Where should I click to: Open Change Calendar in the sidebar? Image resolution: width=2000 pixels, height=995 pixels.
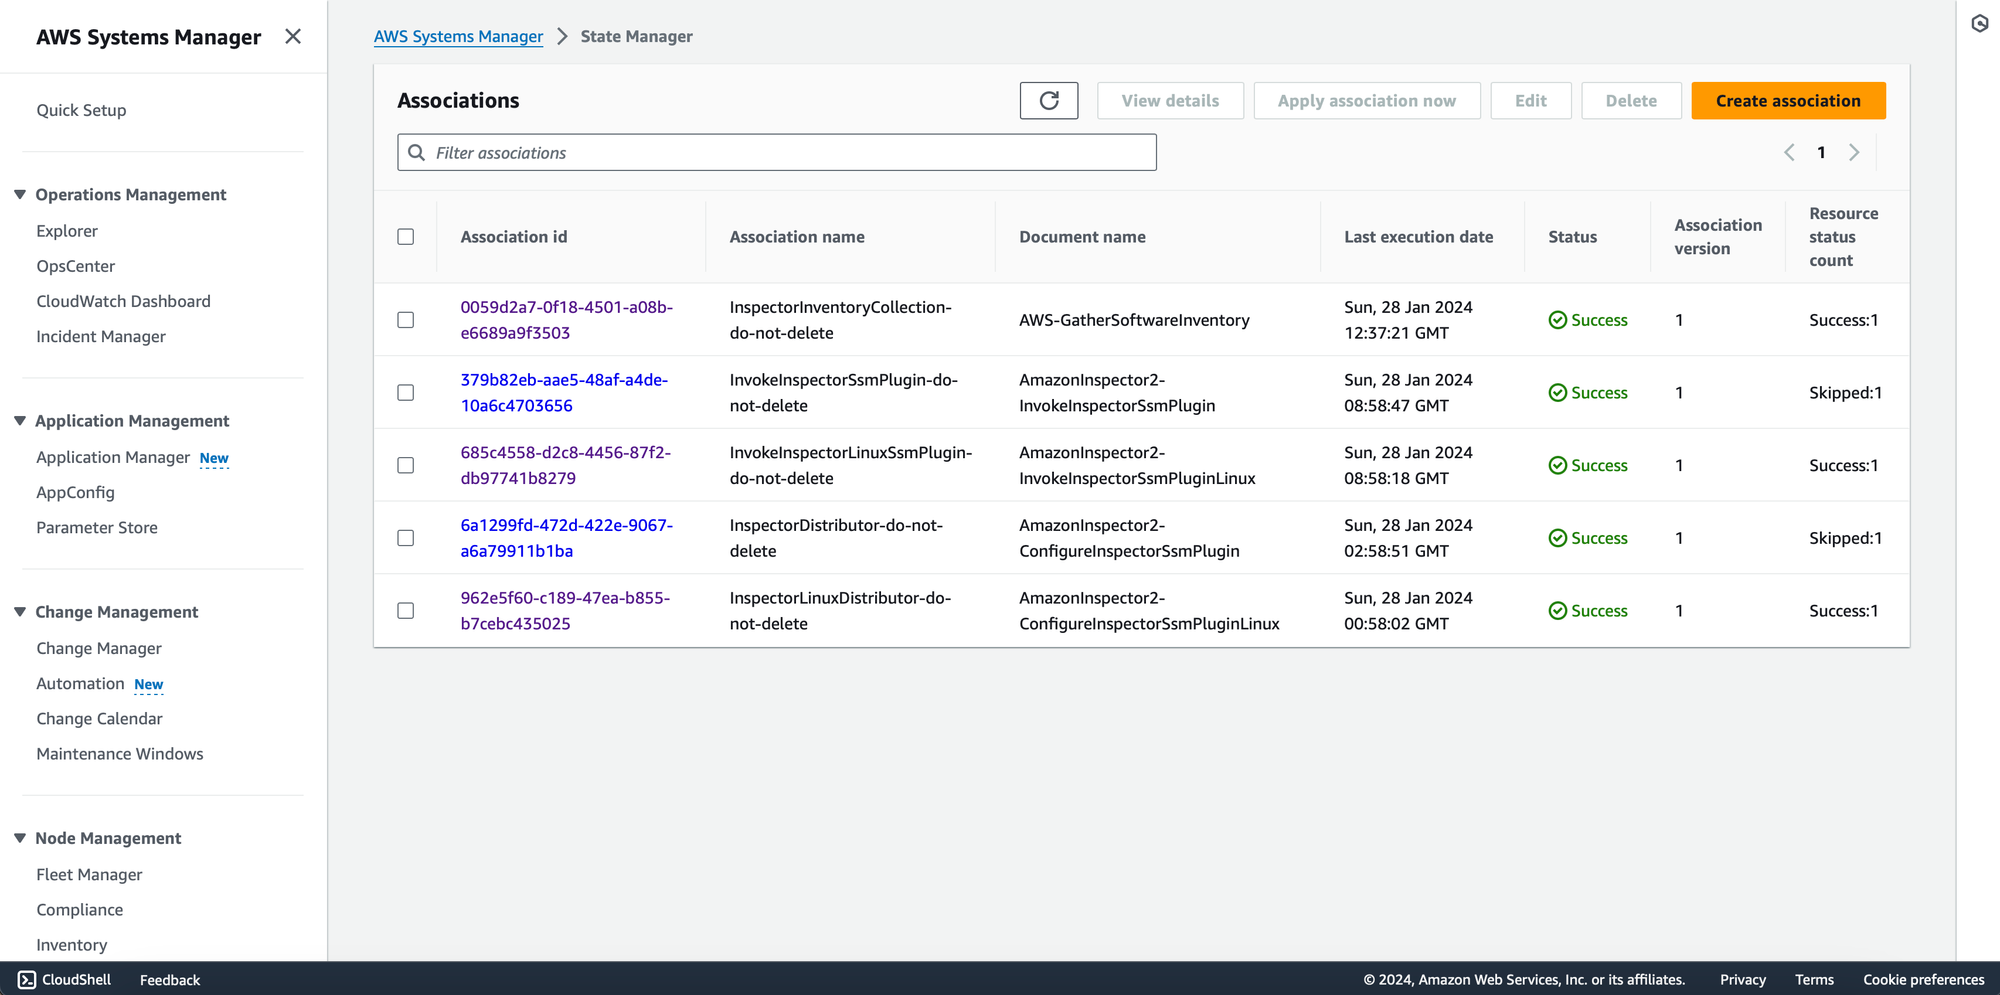99,718
